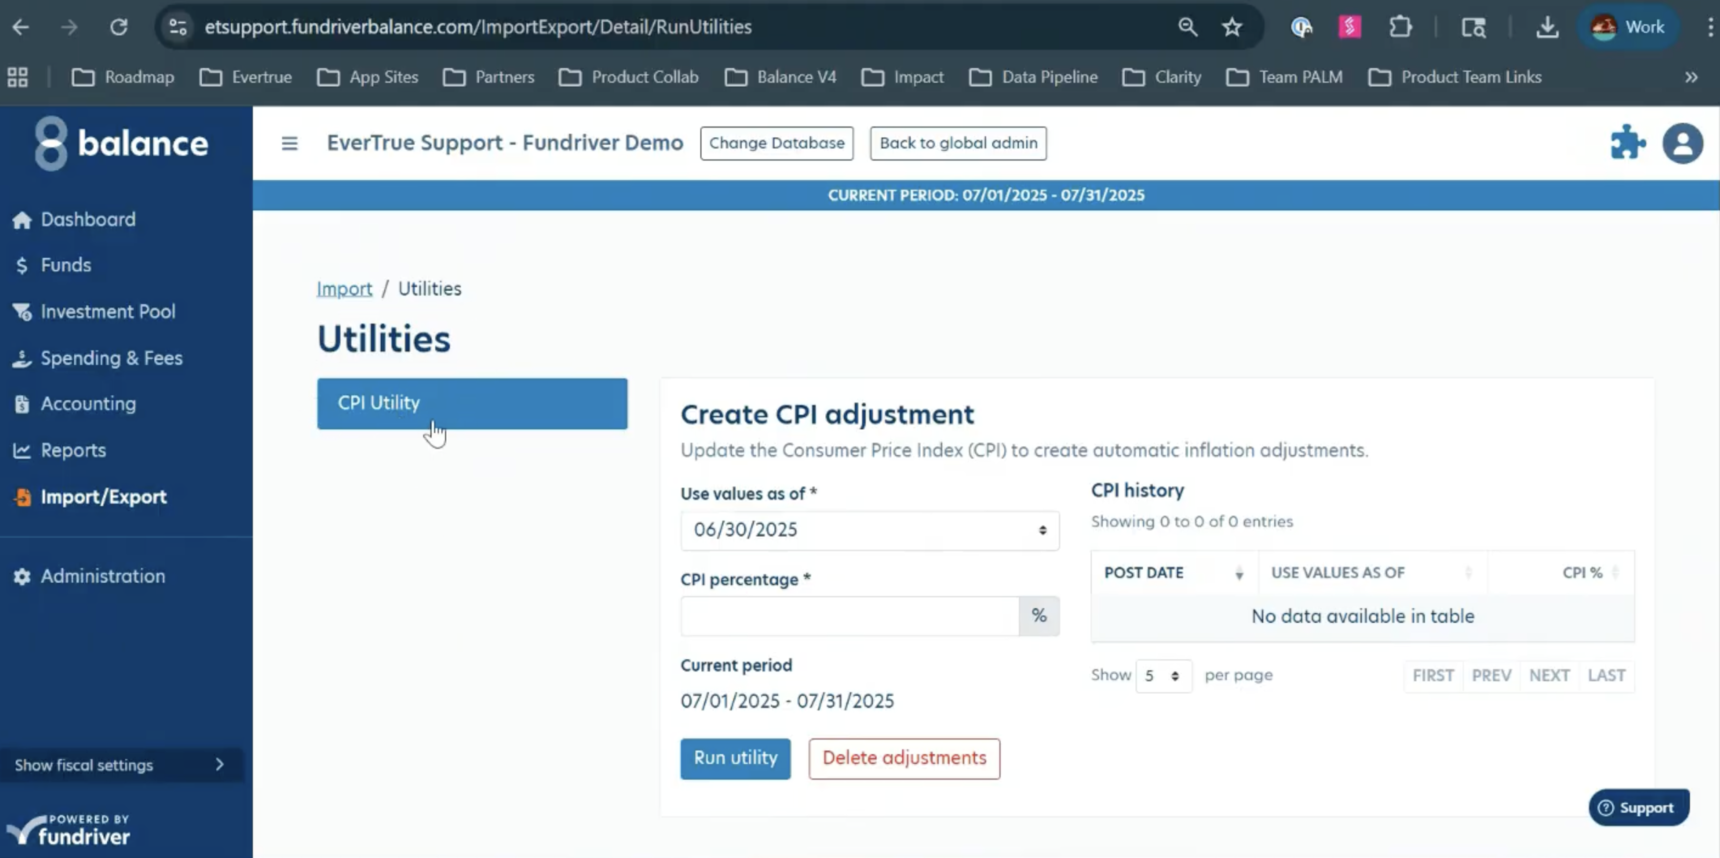
Task: Click the Delete adjustments button
Action: [x=903, y=758]
